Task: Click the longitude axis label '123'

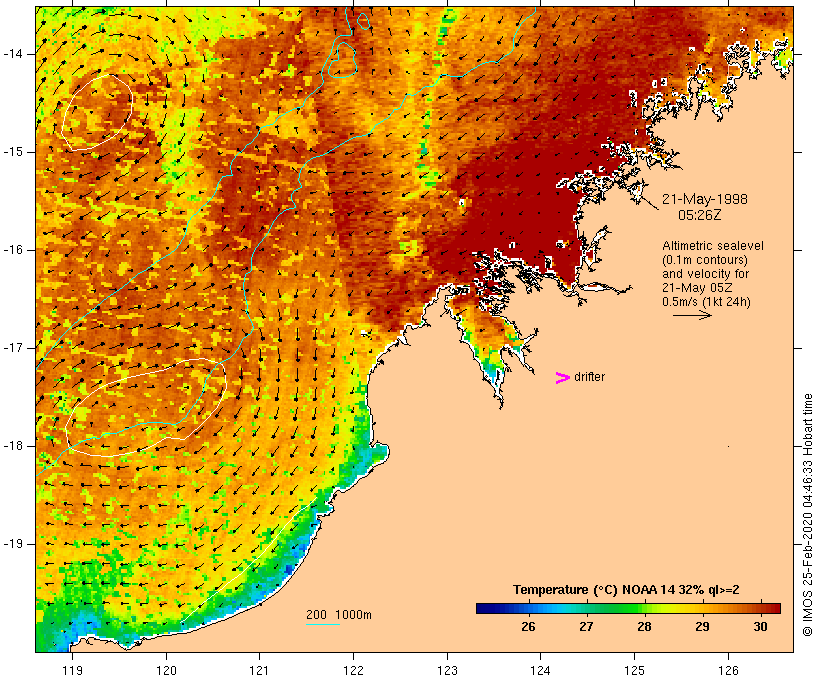Action: pyautogui.click(x=447, y=670)
